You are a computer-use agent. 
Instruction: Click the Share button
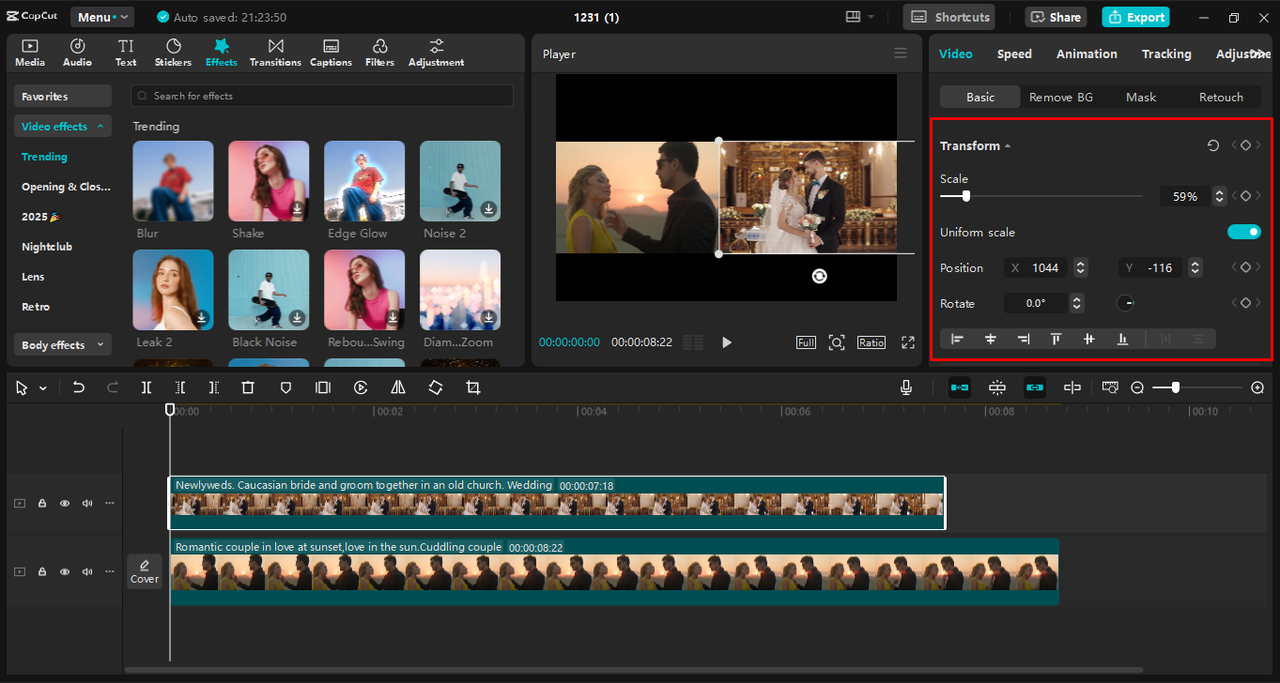1056,17
